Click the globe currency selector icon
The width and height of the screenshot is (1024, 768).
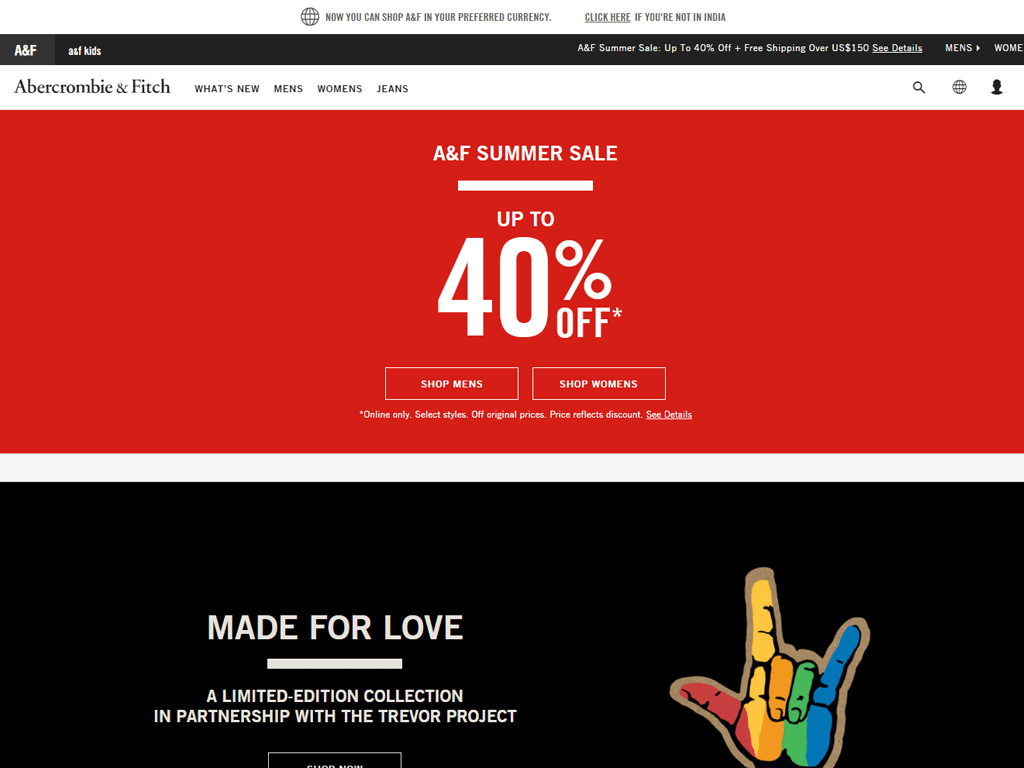[959, 87]
